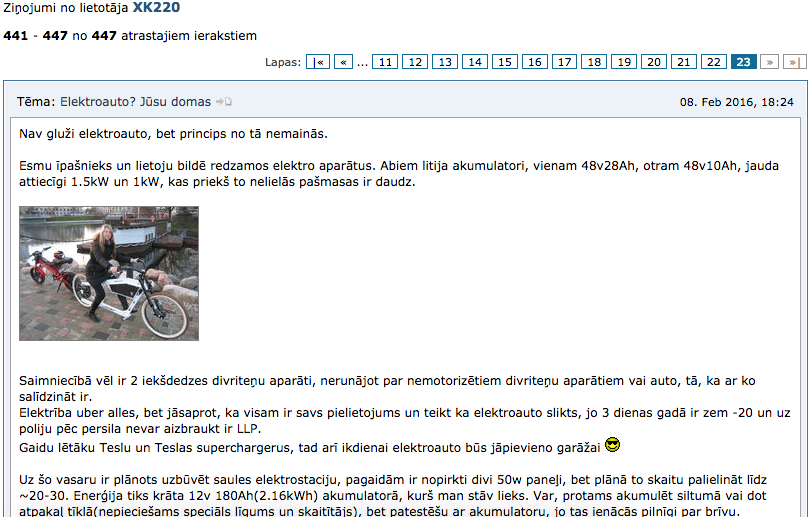Select page 16 in pagination
808x517 pixels.
pyautogui.click(x=534, y=62)
